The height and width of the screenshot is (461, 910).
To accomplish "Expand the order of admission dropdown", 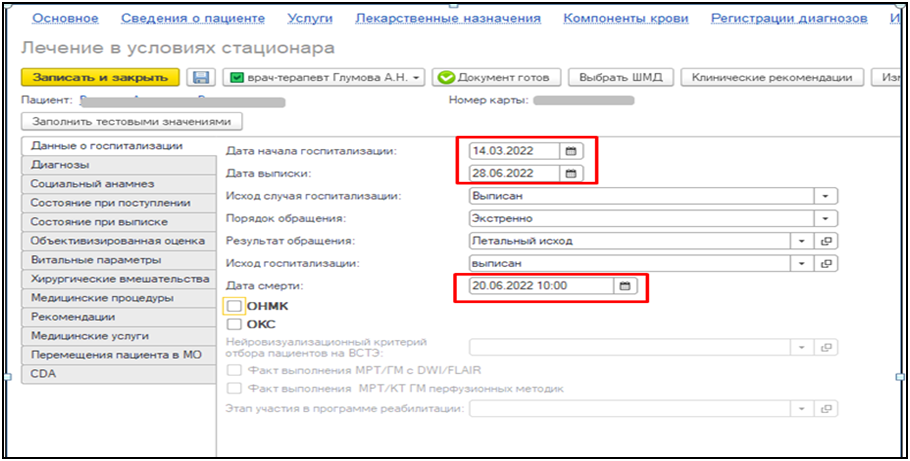I will pyautogui.click(x=826, y=218).
